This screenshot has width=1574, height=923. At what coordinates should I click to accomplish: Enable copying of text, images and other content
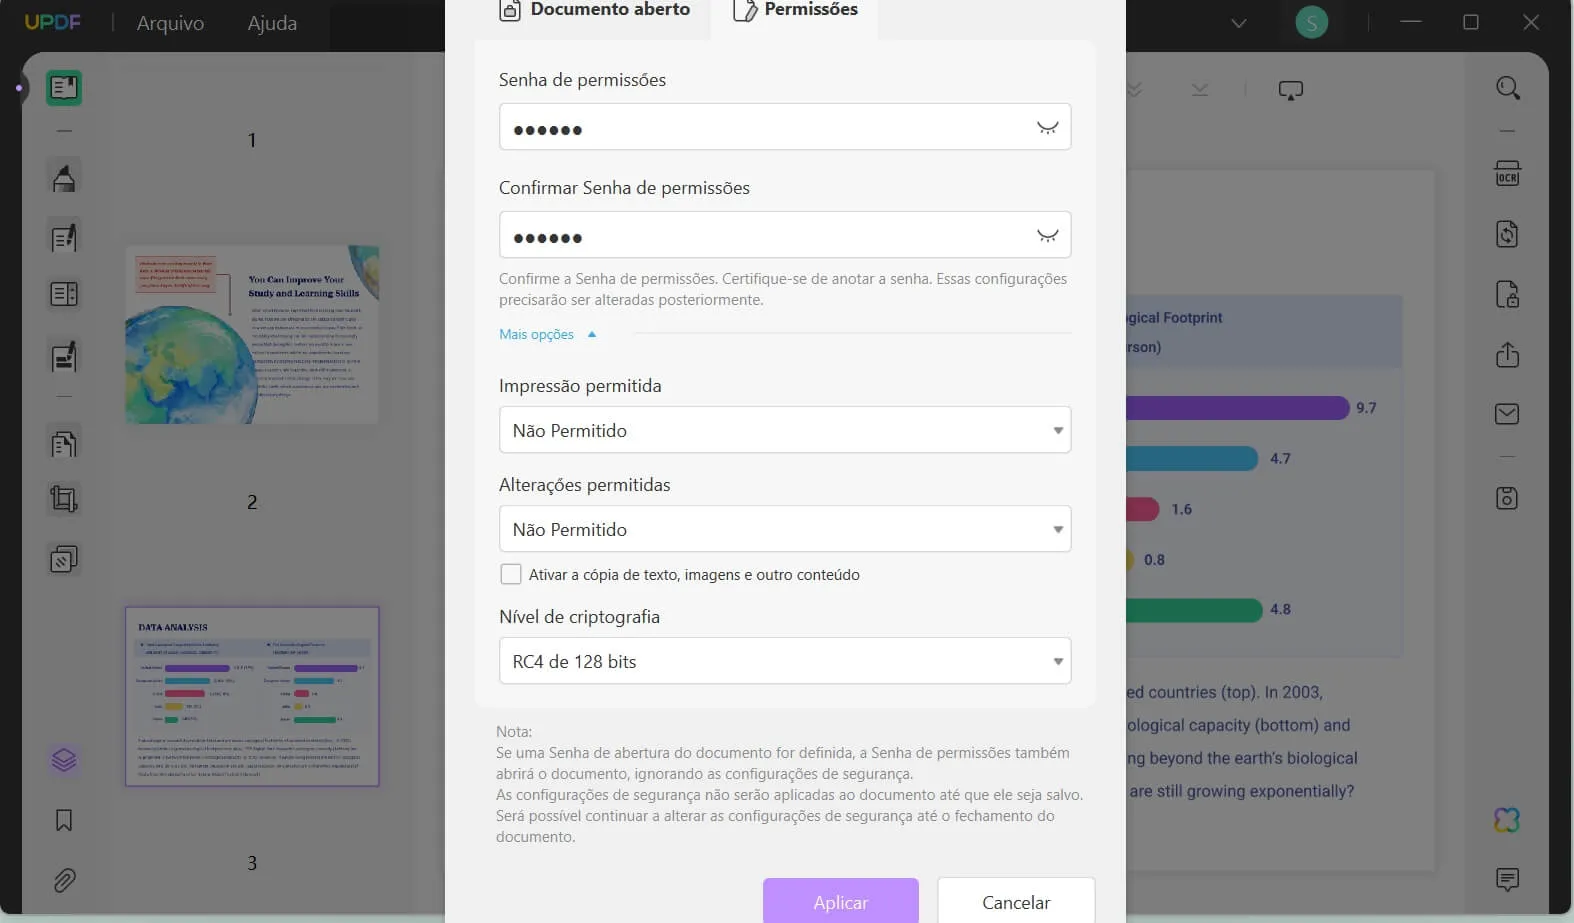[511, 574]
